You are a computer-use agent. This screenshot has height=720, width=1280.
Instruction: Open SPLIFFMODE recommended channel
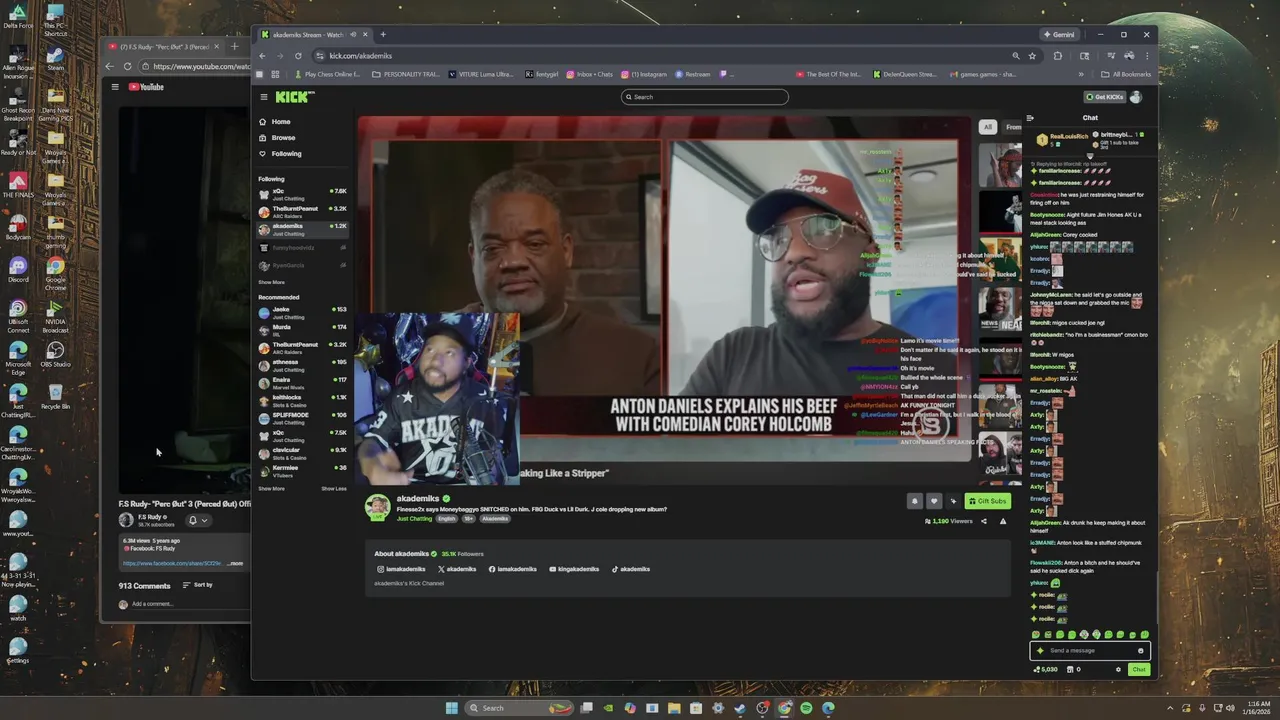(x=302, y=418)
